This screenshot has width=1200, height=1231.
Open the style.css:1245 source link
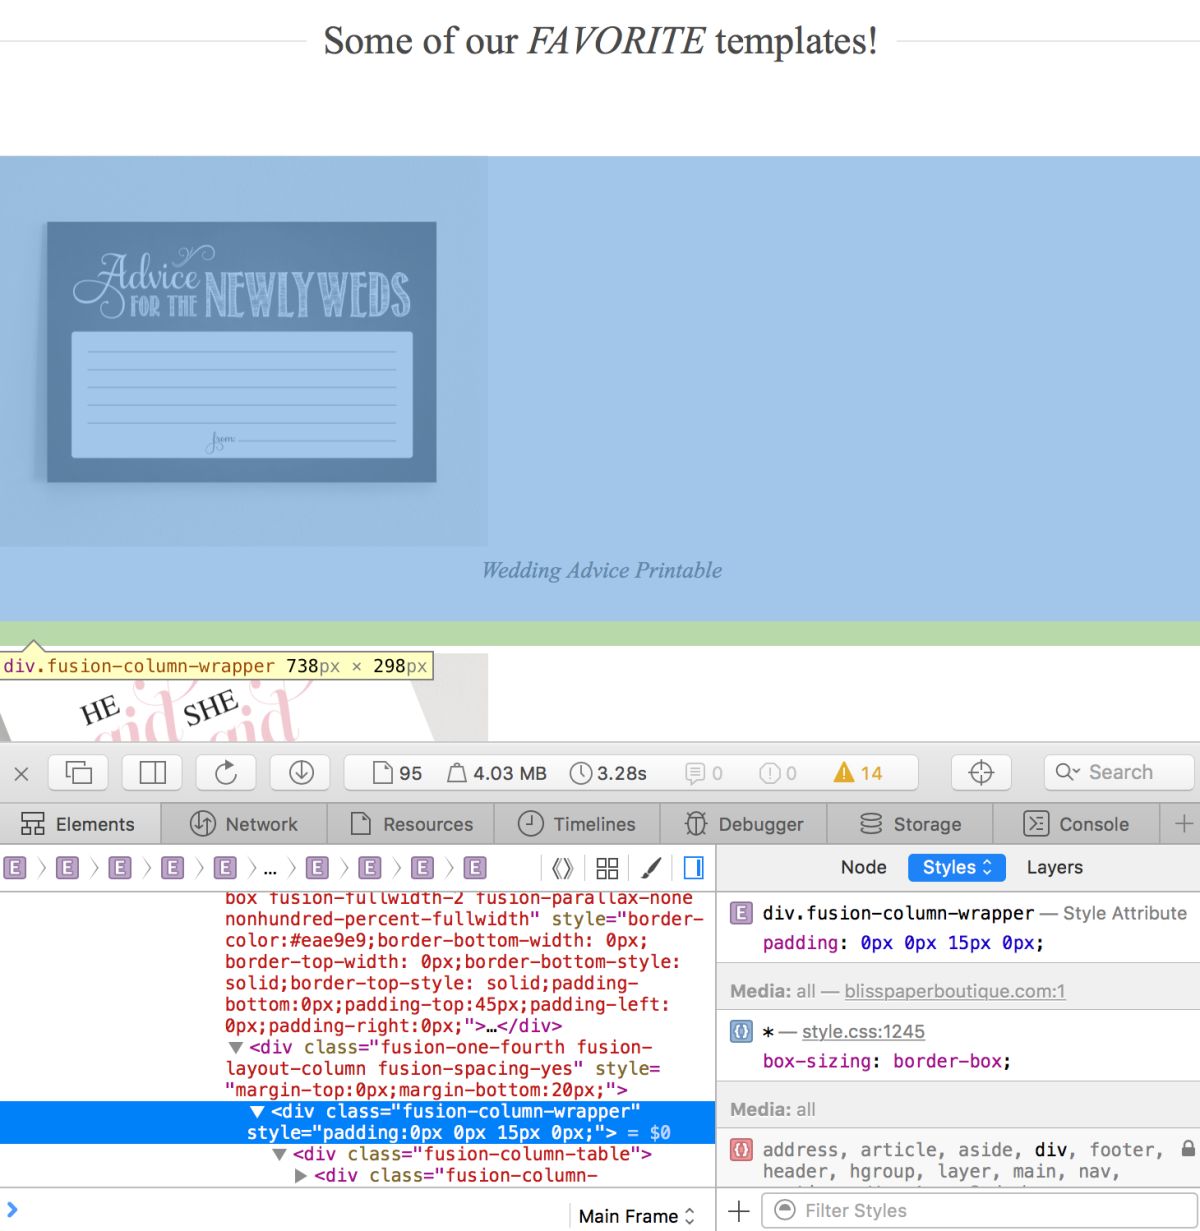(x=863, y=1031)
